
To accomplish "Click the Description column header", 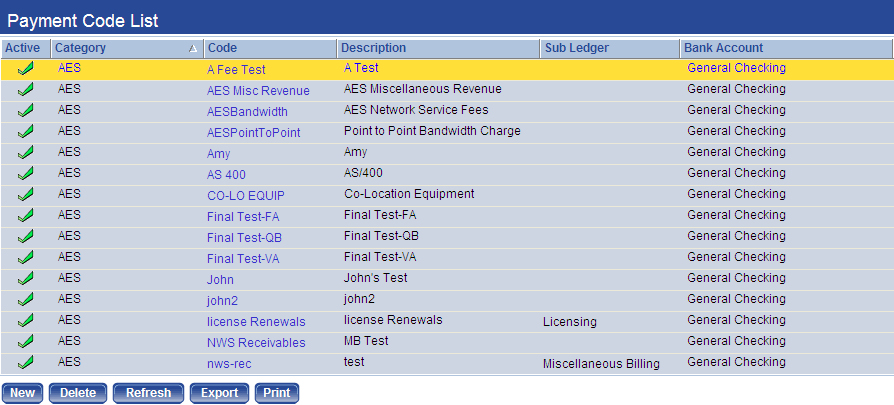I will [374, 48].
